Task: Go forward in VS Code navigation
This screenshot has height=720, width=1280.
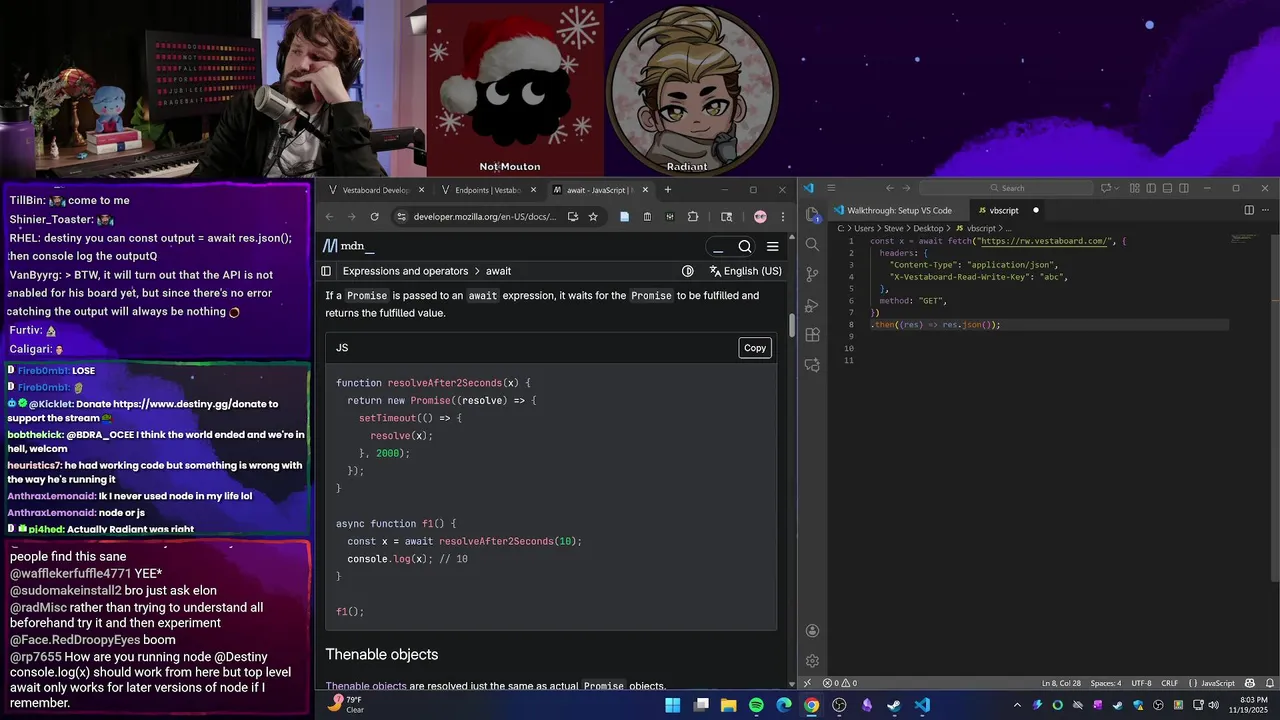Action: [906, 188]
